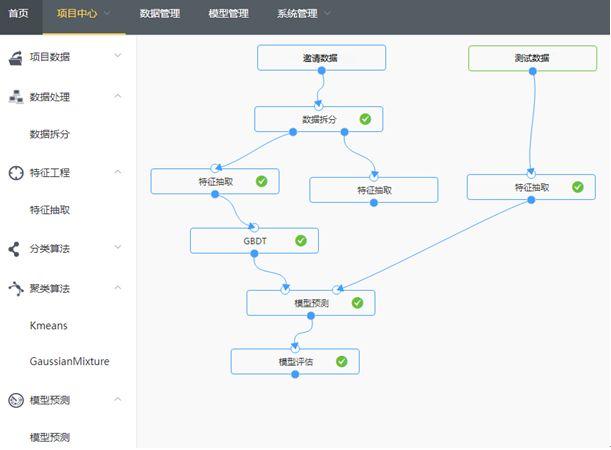
Task: Click output port of GBDT node
Action: point(254,254)
